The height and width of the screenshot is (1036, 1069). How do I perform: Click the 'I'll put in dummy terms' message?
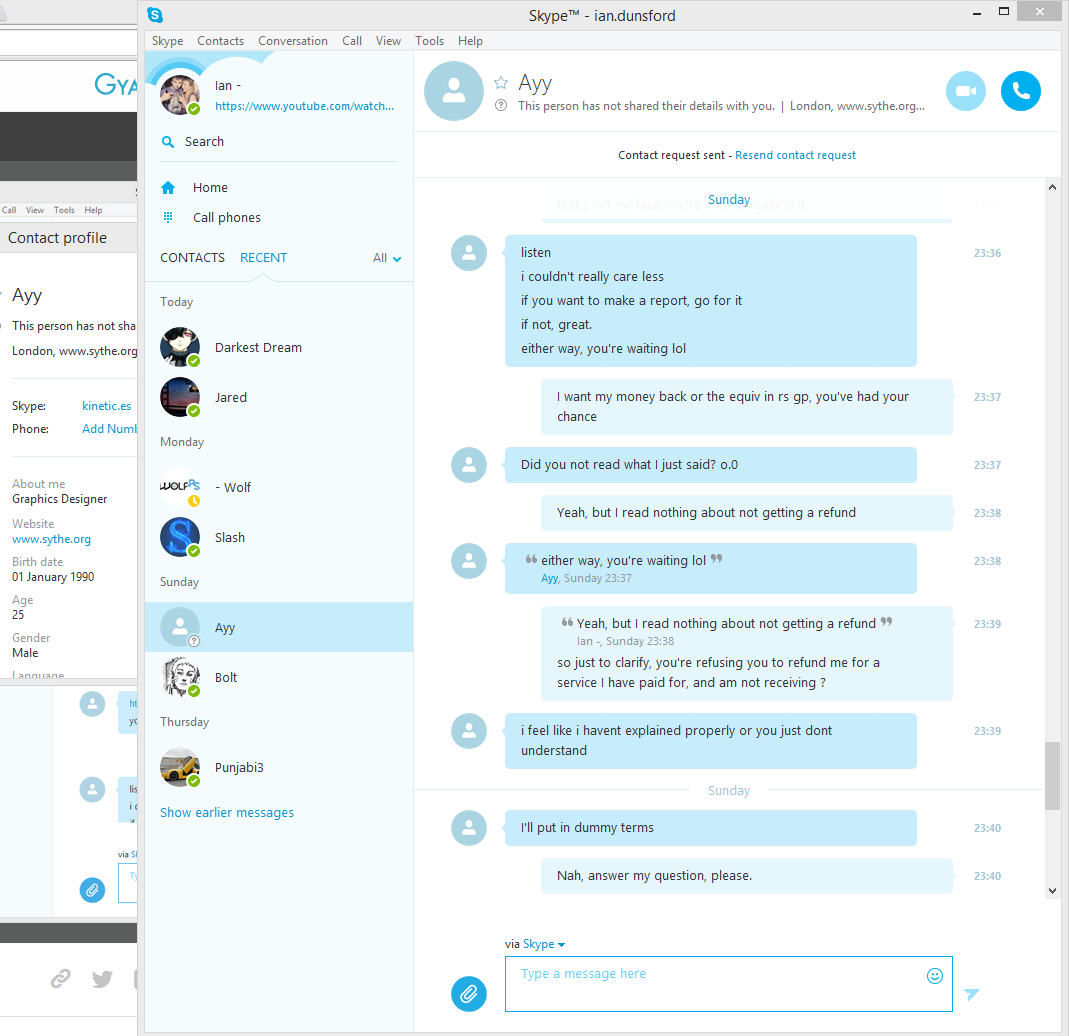coord(710,828)
